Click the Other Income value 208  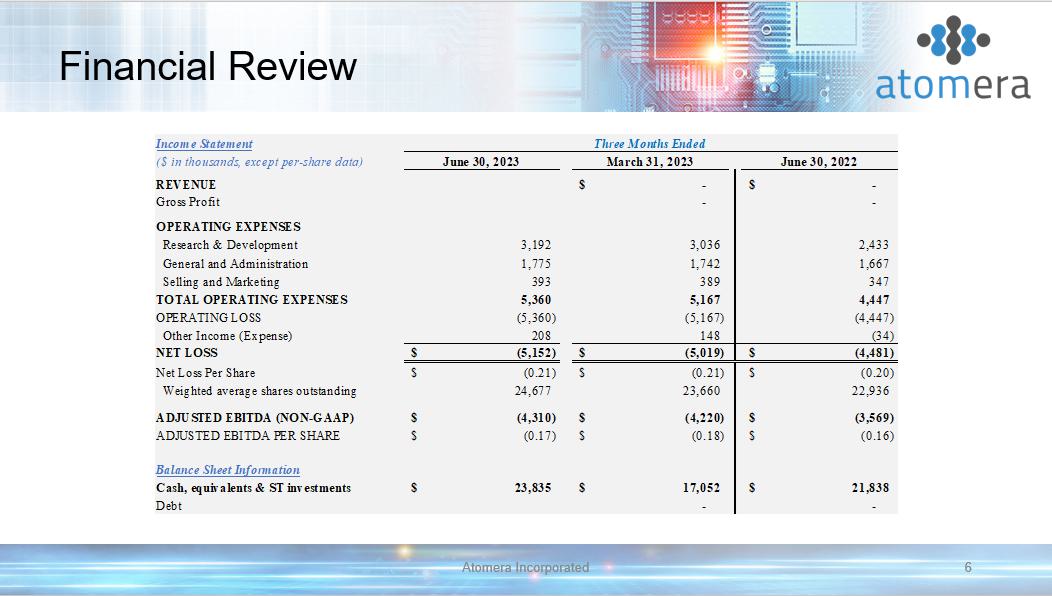(x=541, y=336)
